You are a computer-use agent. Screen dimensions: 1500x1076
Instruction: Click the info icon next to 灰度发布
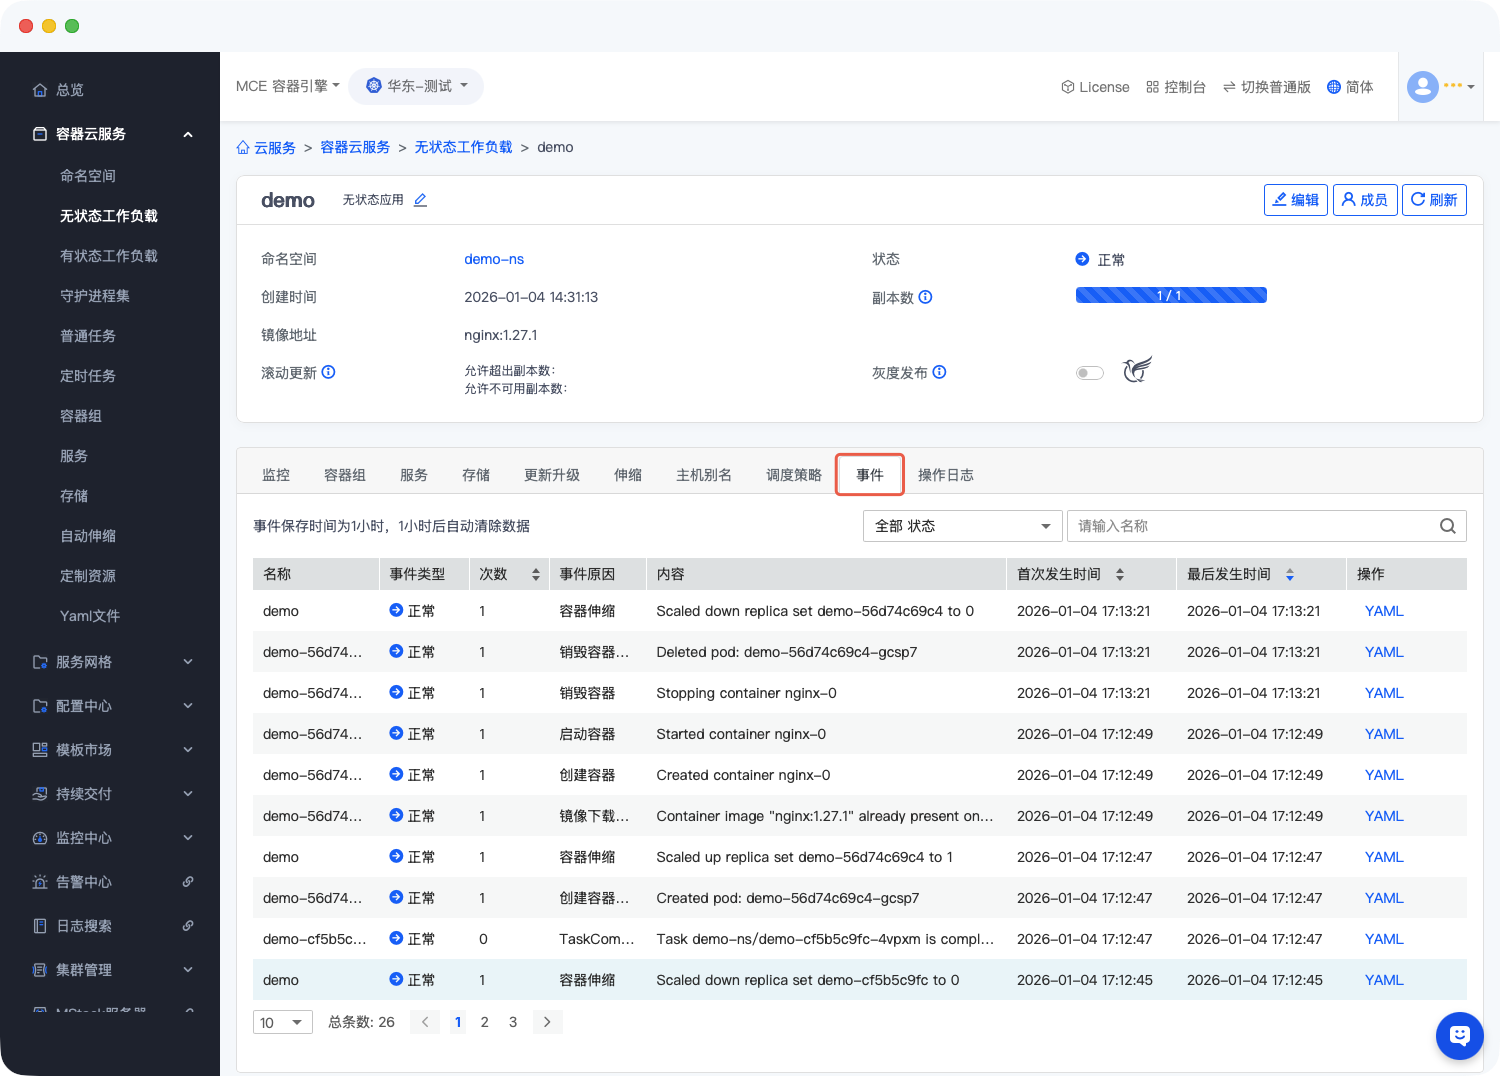click(x=939, y=372)
